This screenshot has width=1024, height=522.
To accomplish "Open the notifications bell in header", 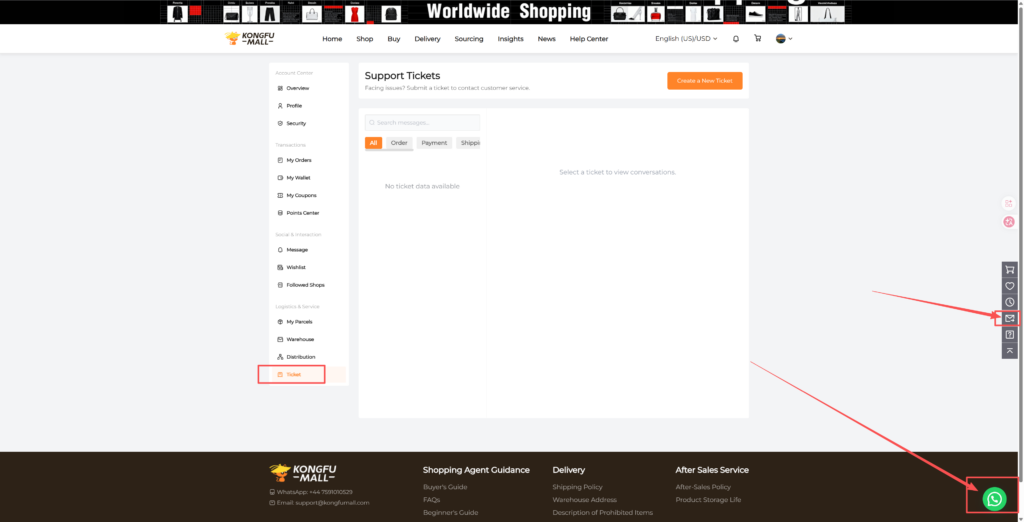I will [736, 39].
